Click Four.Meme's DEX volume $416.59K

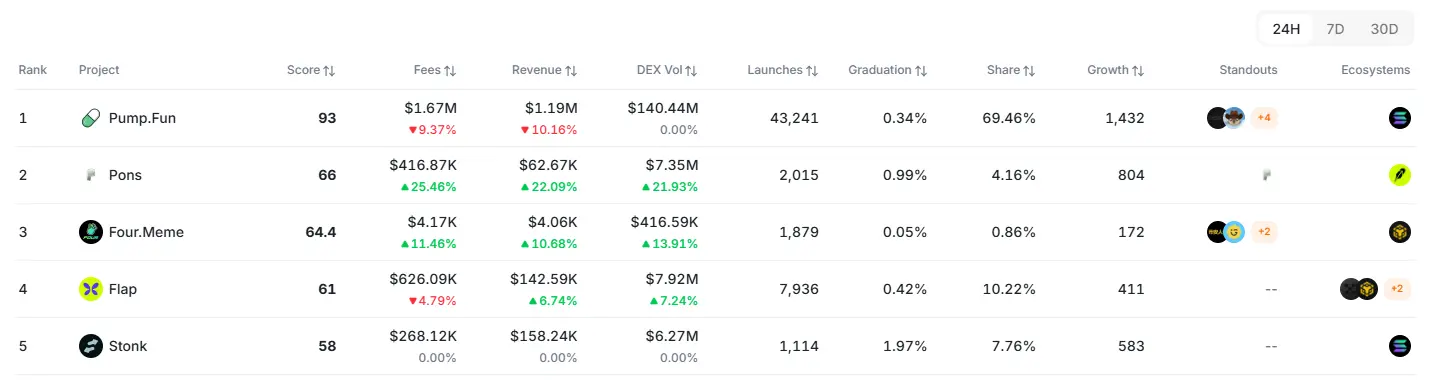click(664, 221)
